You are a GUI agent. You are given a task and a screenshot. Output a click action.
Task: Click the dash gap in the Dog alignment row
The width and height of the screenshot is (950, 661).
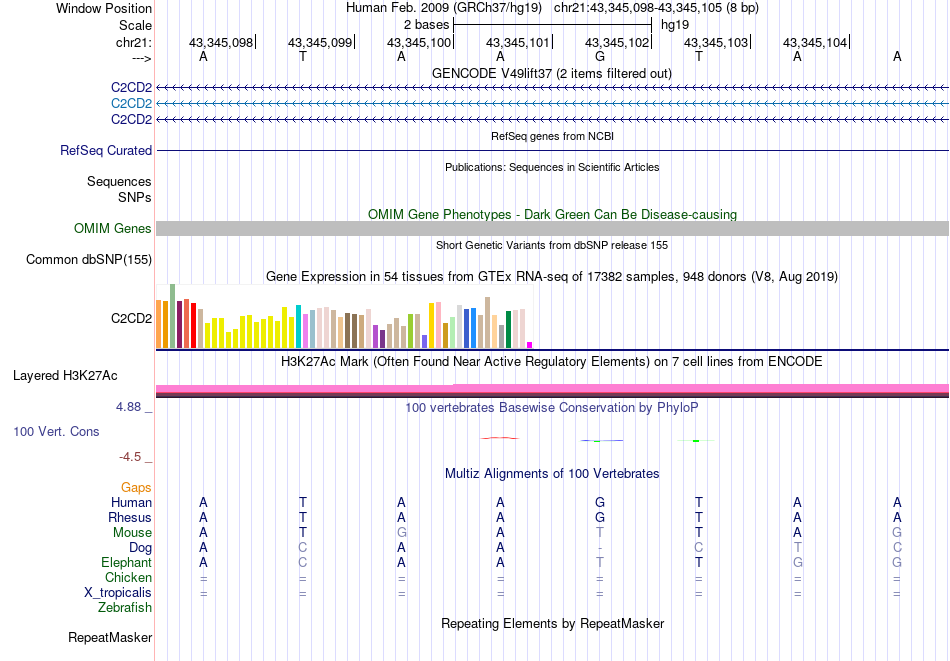(600, 548)
